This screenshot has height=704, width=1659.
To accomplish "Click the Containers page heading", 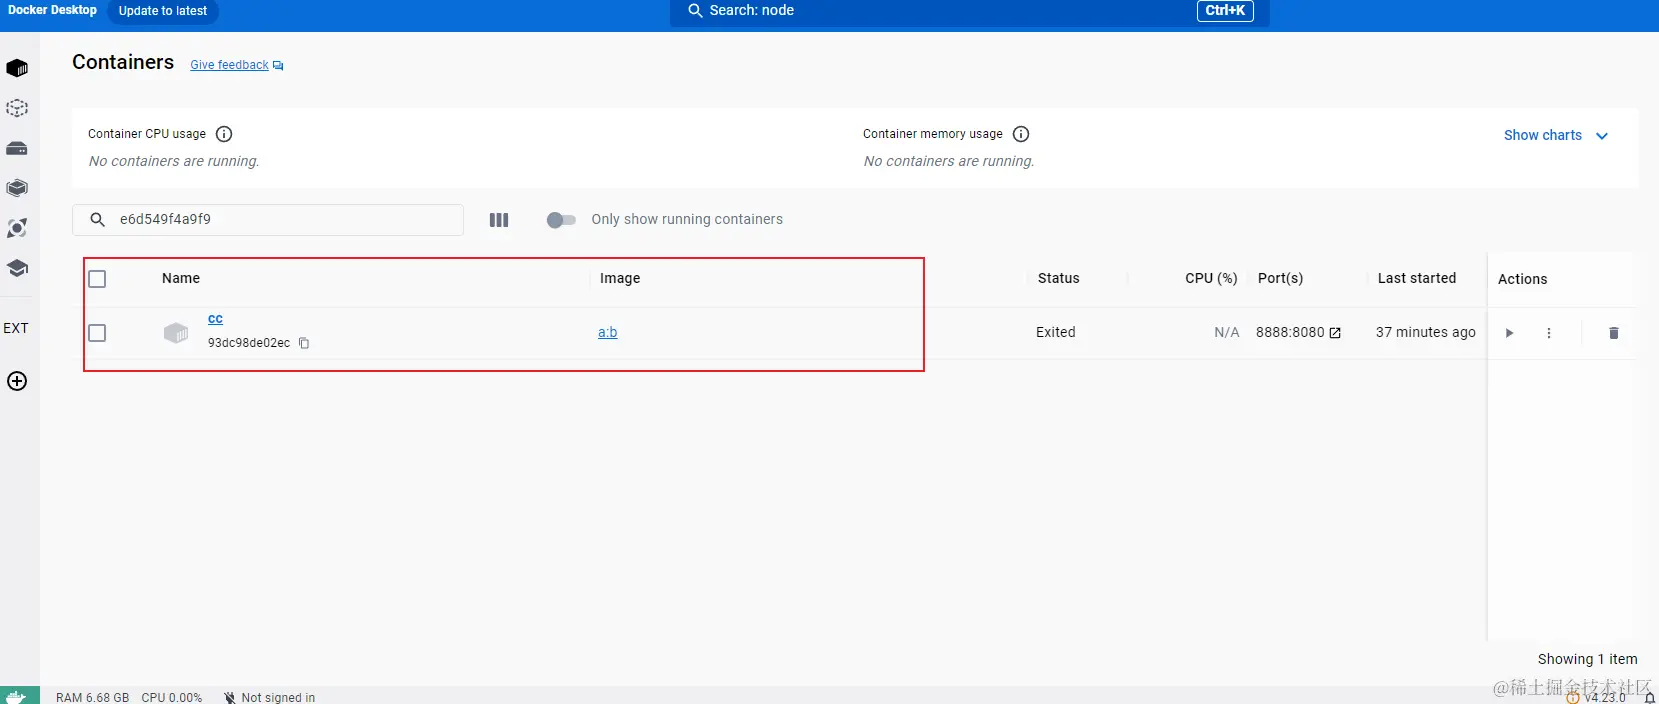I will (x=123, y=62).
